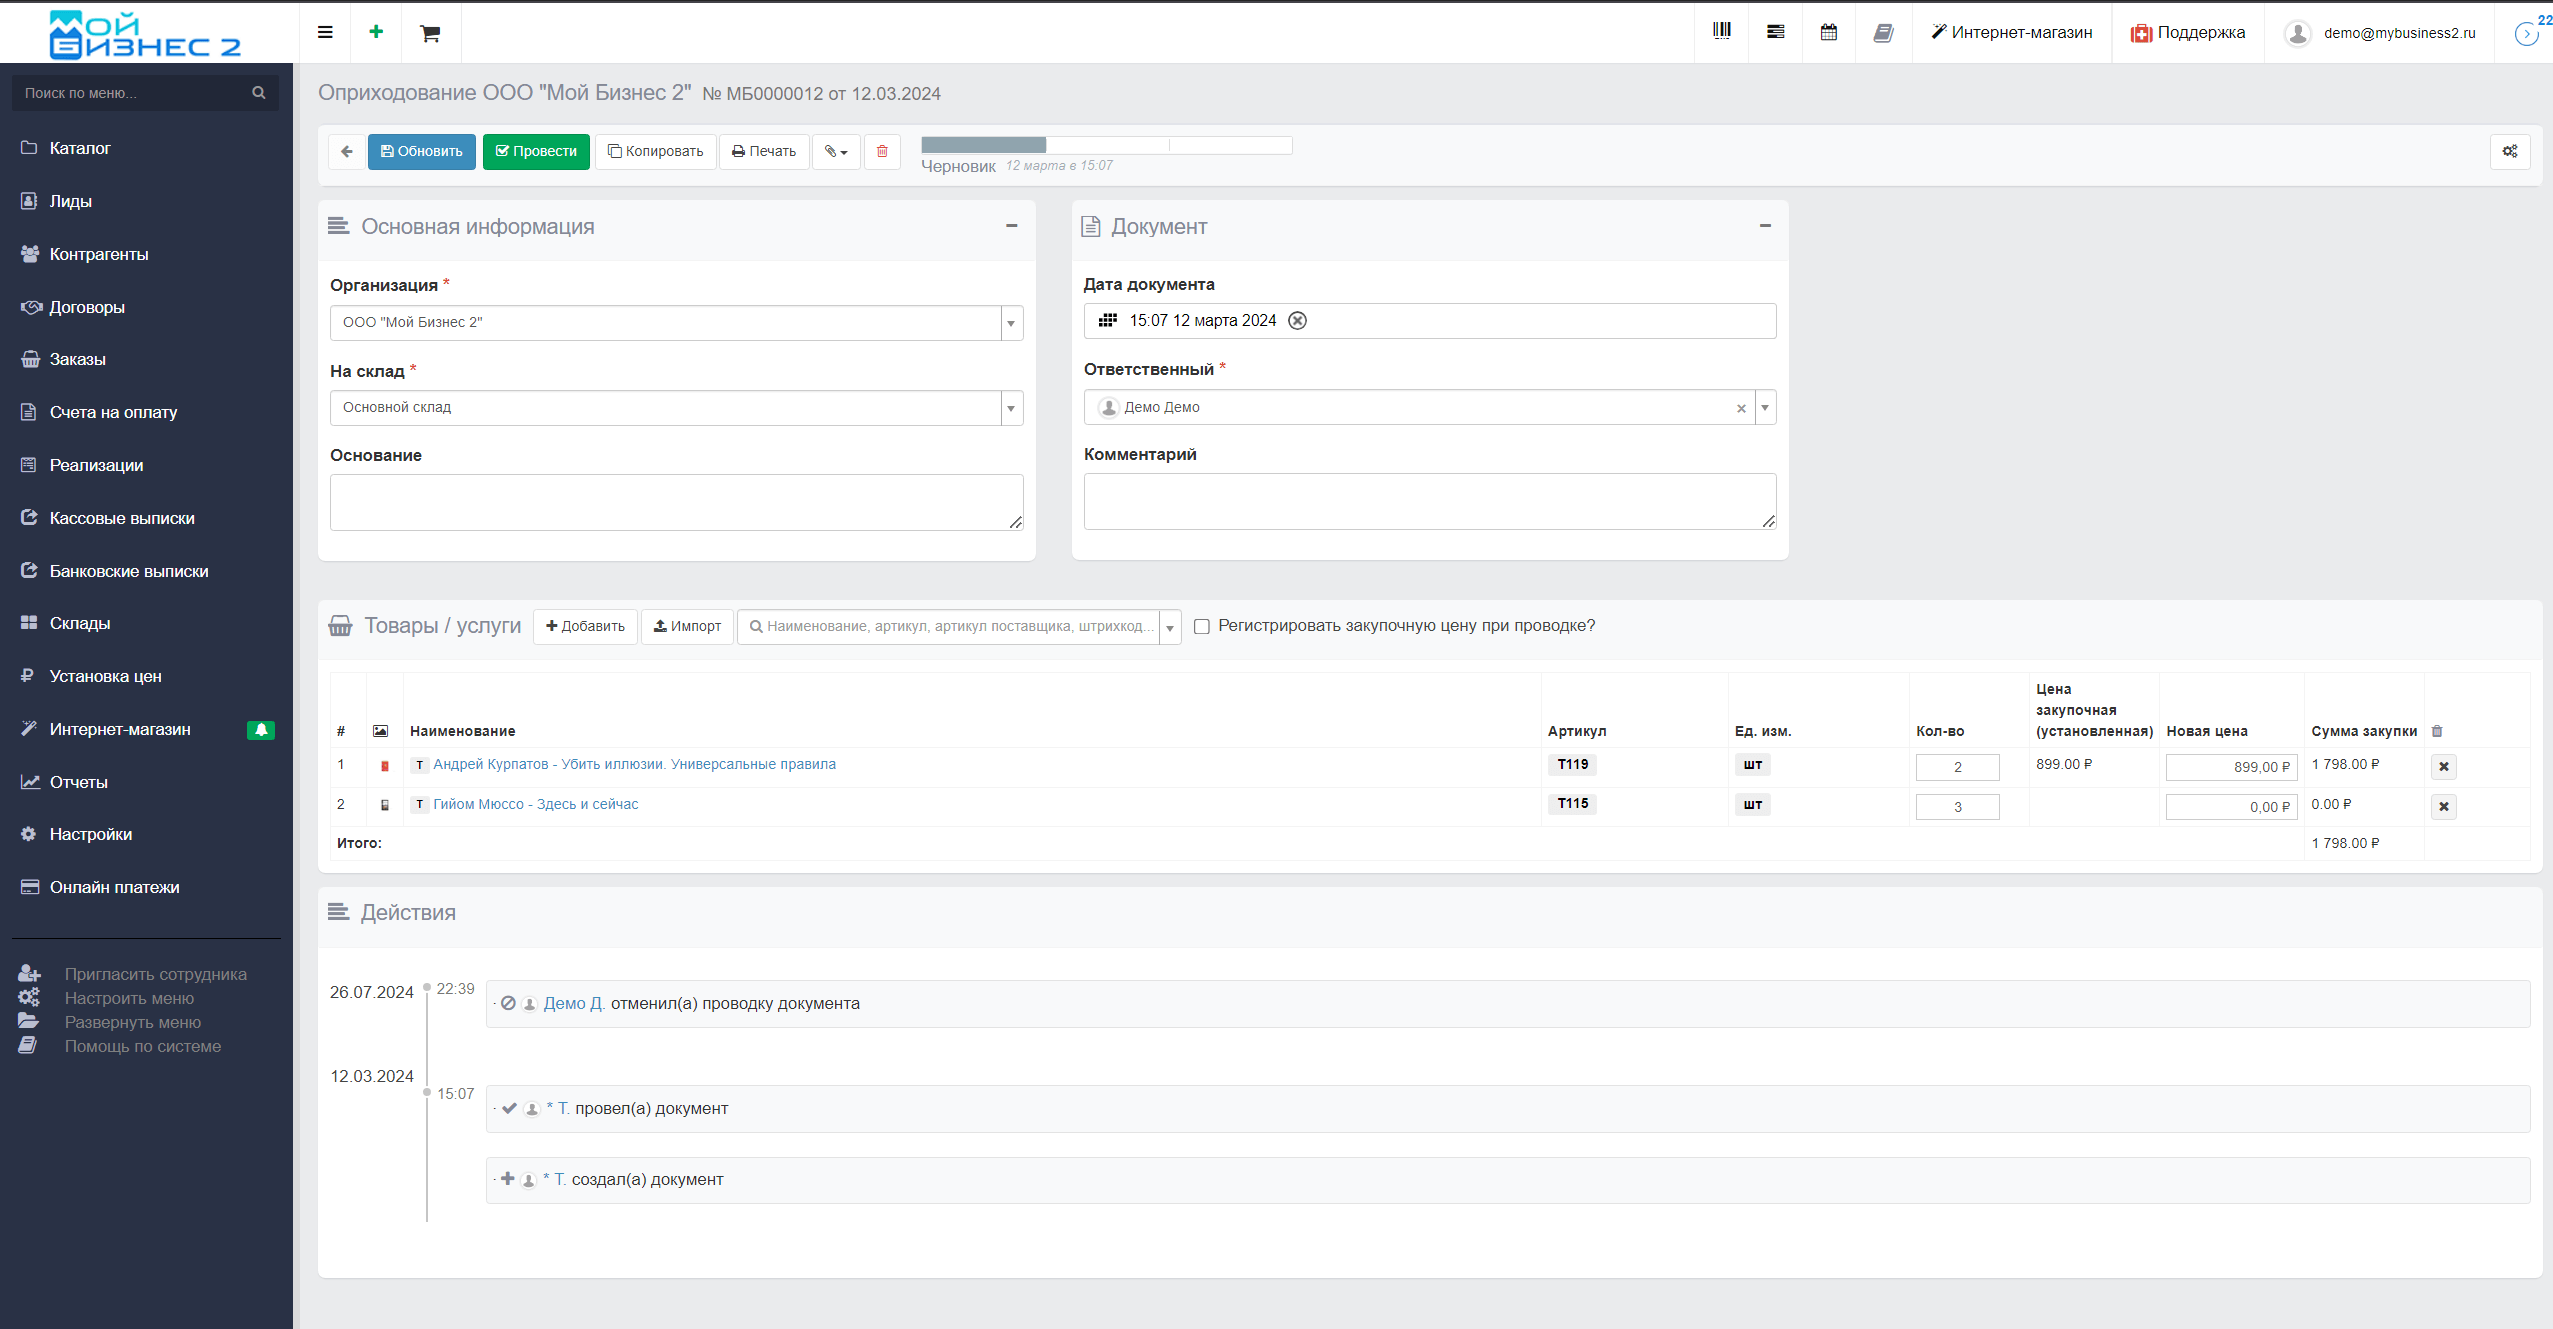The height and width of the screenshot is (1329, 2553).
Task: Collapse the Документ panel
Action: pos(1765,226)
